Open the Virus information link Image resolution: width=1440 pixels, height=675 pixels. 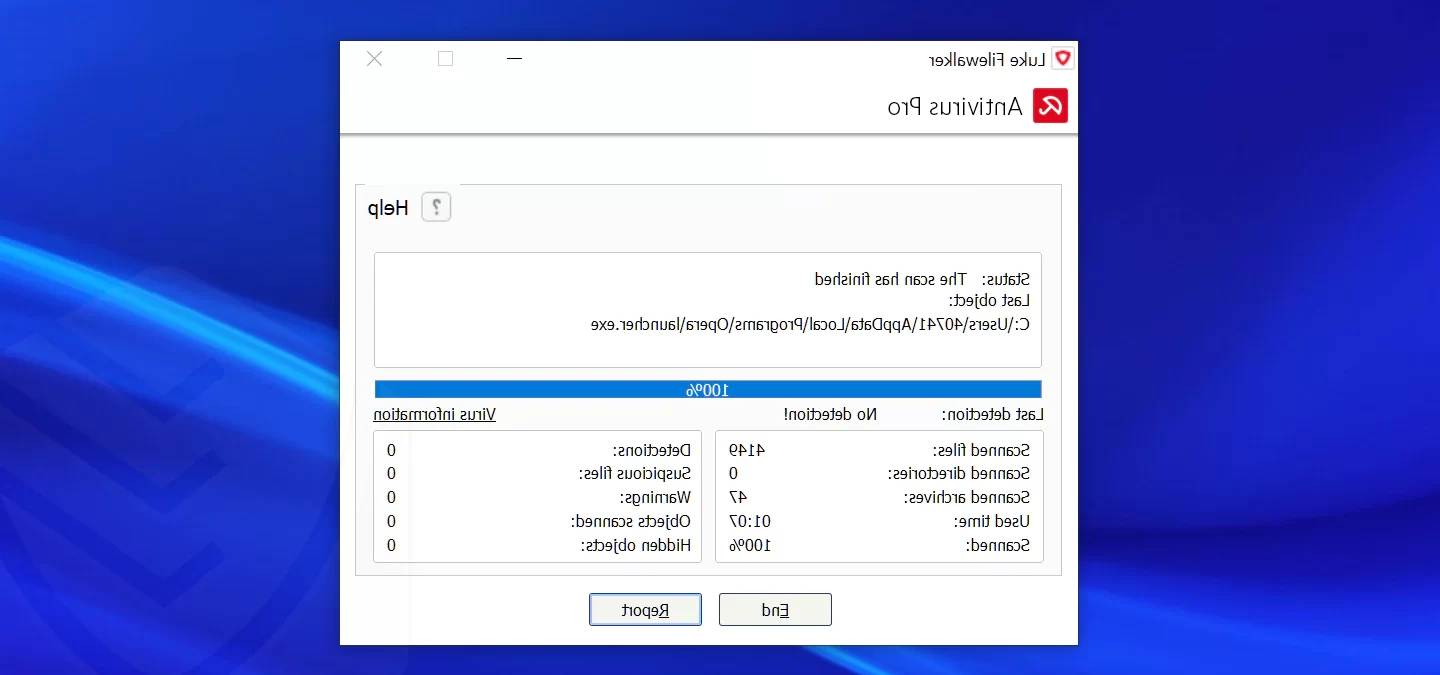(435, 414)
